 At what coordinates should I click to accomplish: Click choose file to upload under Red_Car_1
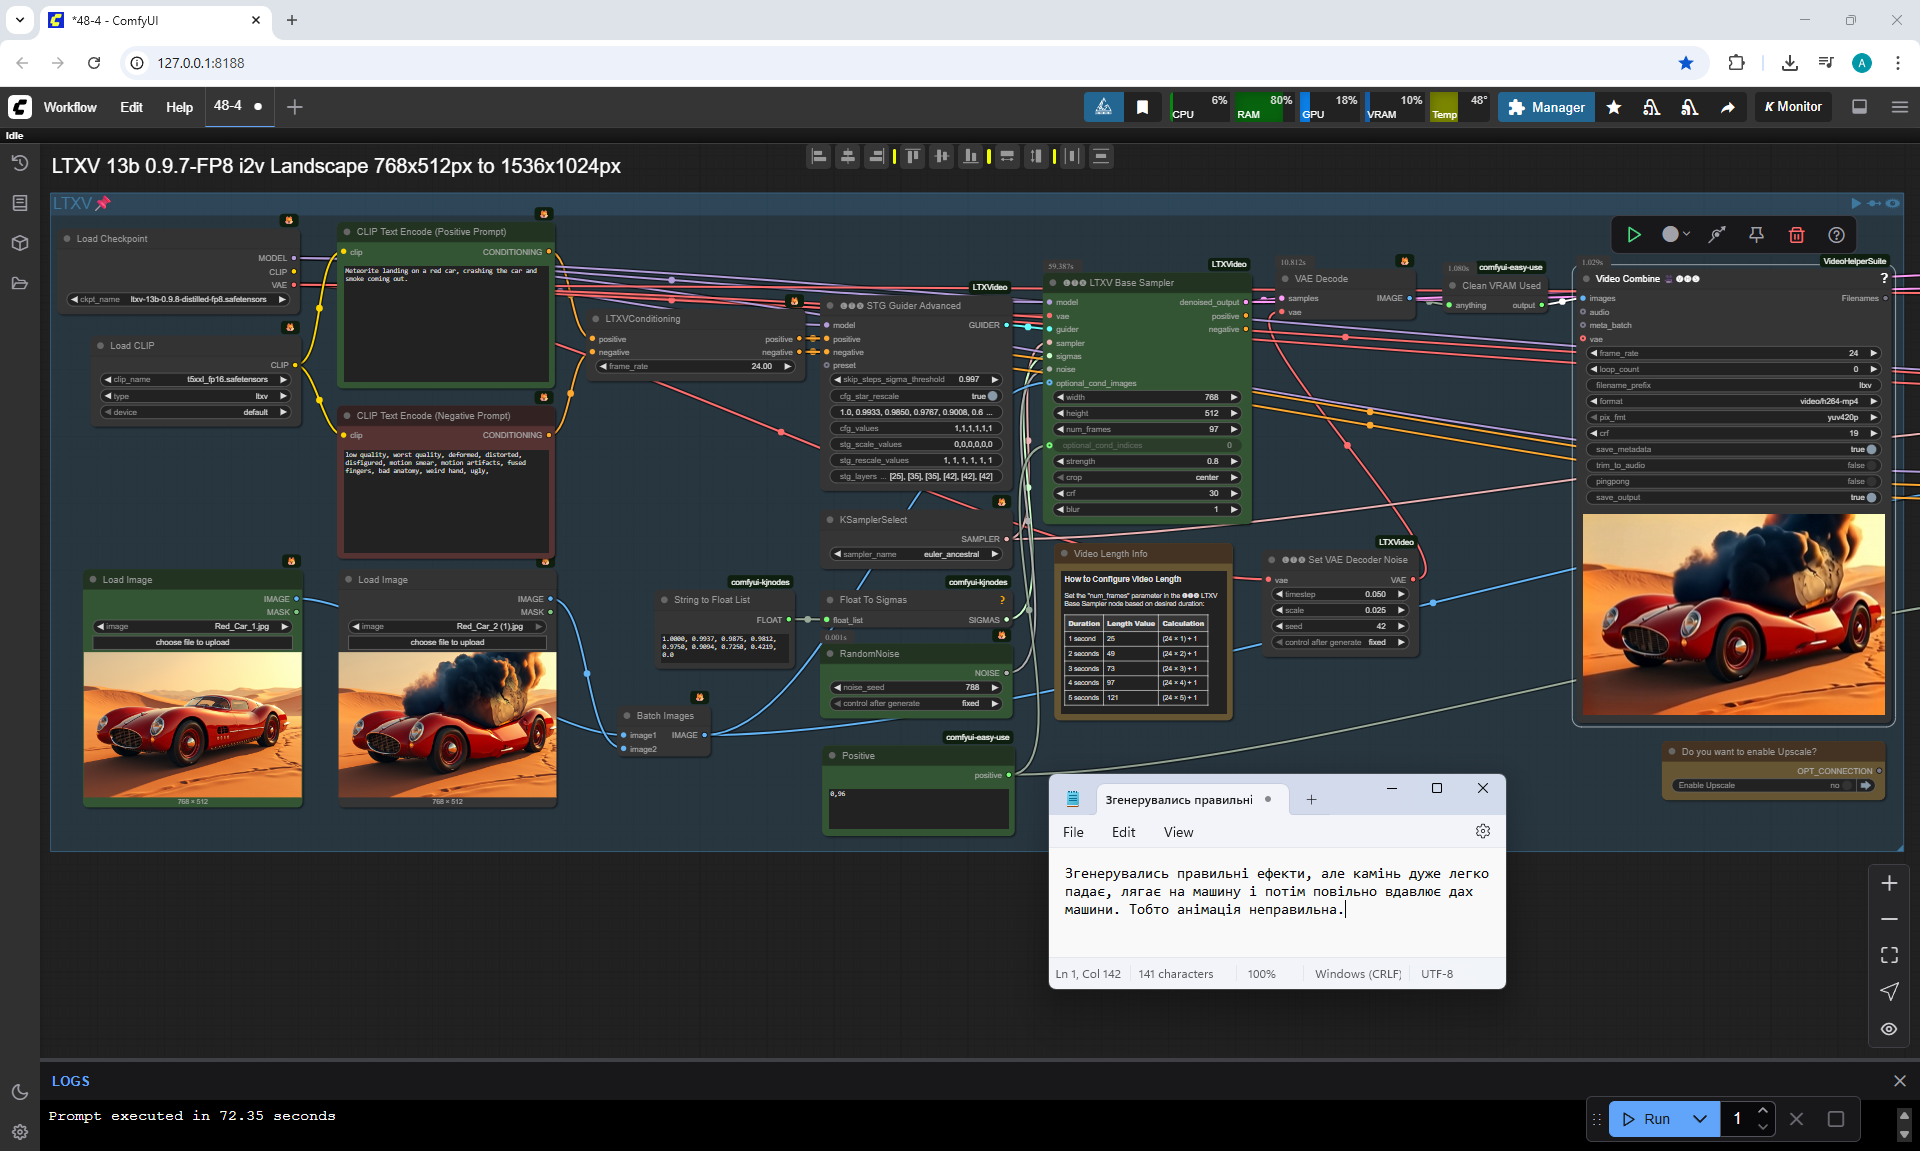point(193,642)
